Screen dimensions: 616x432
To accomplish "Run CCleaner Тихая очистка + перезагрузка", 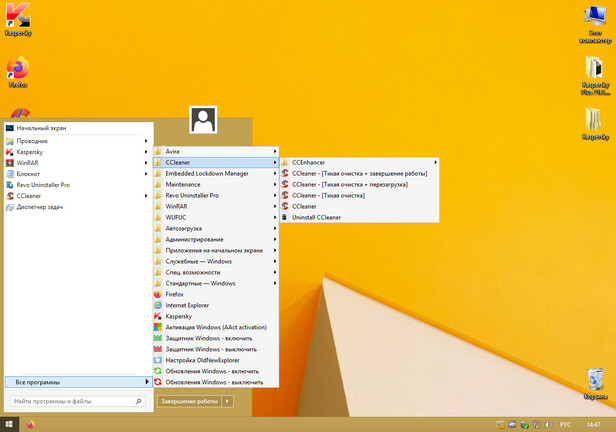I will pos(359,184).
